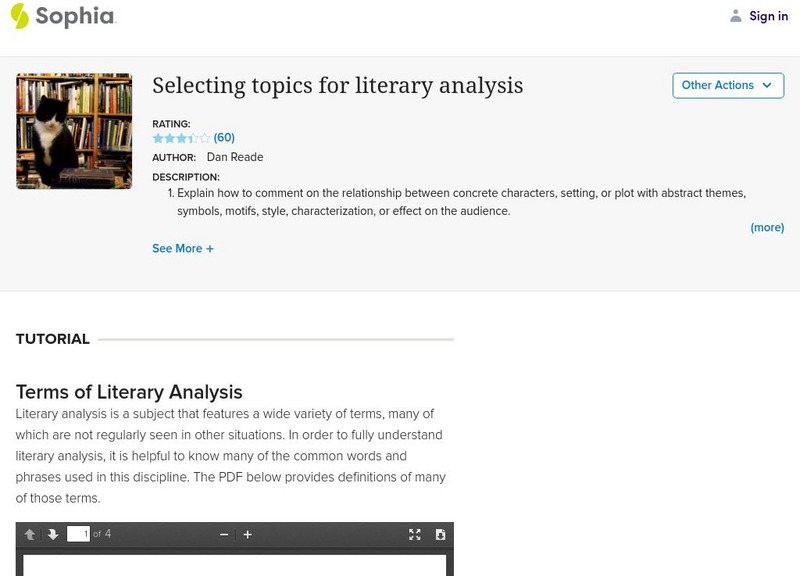Viewport: 800px width, 576px height.
Task: Click the cat bookshelf thumbnail
Action: [x=74, y=131]
